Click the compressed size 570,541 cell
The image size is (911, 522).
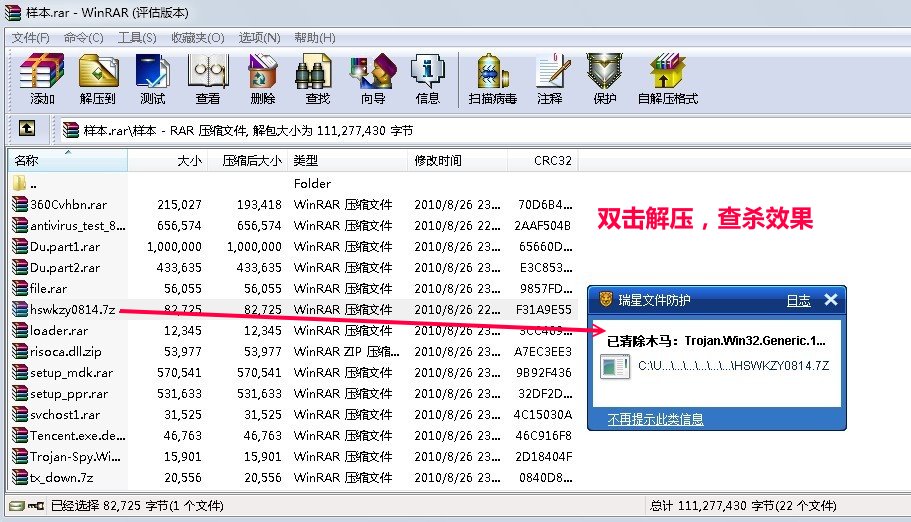[x=259, y=373]
